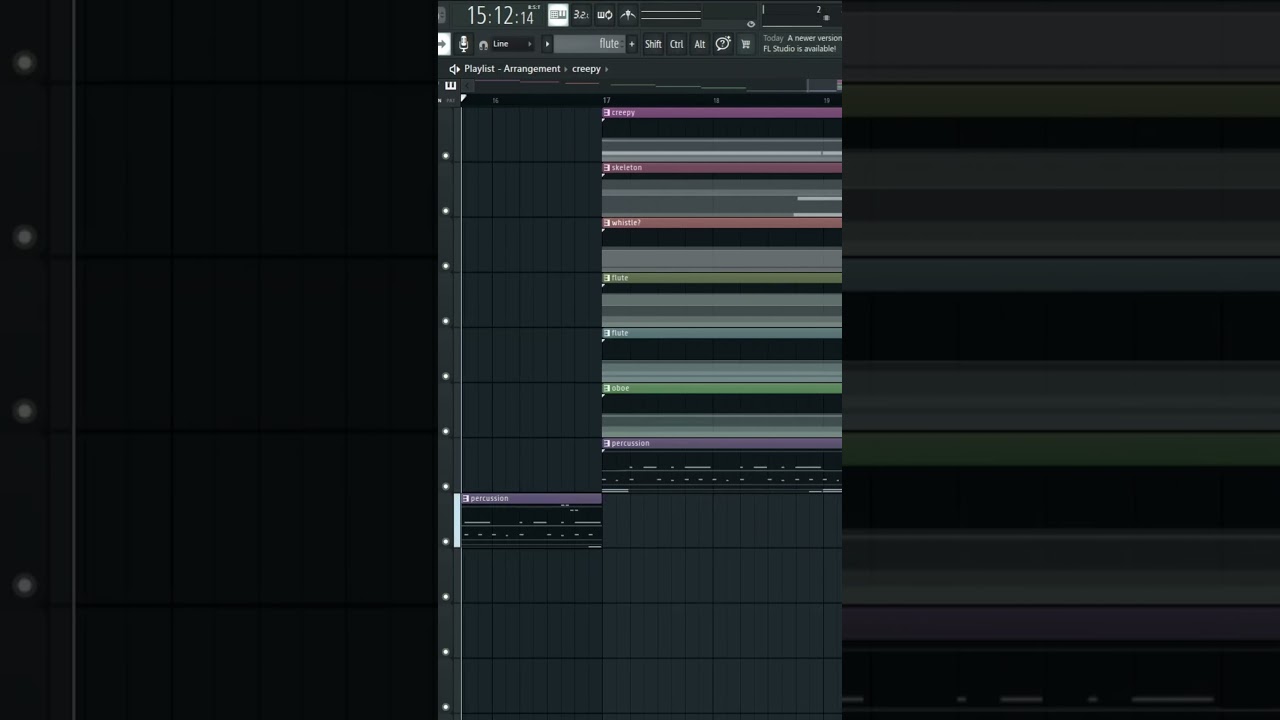Open the whistle? clip menu icon
The height and width of the screenshot is (720, 1280).
tap(607, 223)
